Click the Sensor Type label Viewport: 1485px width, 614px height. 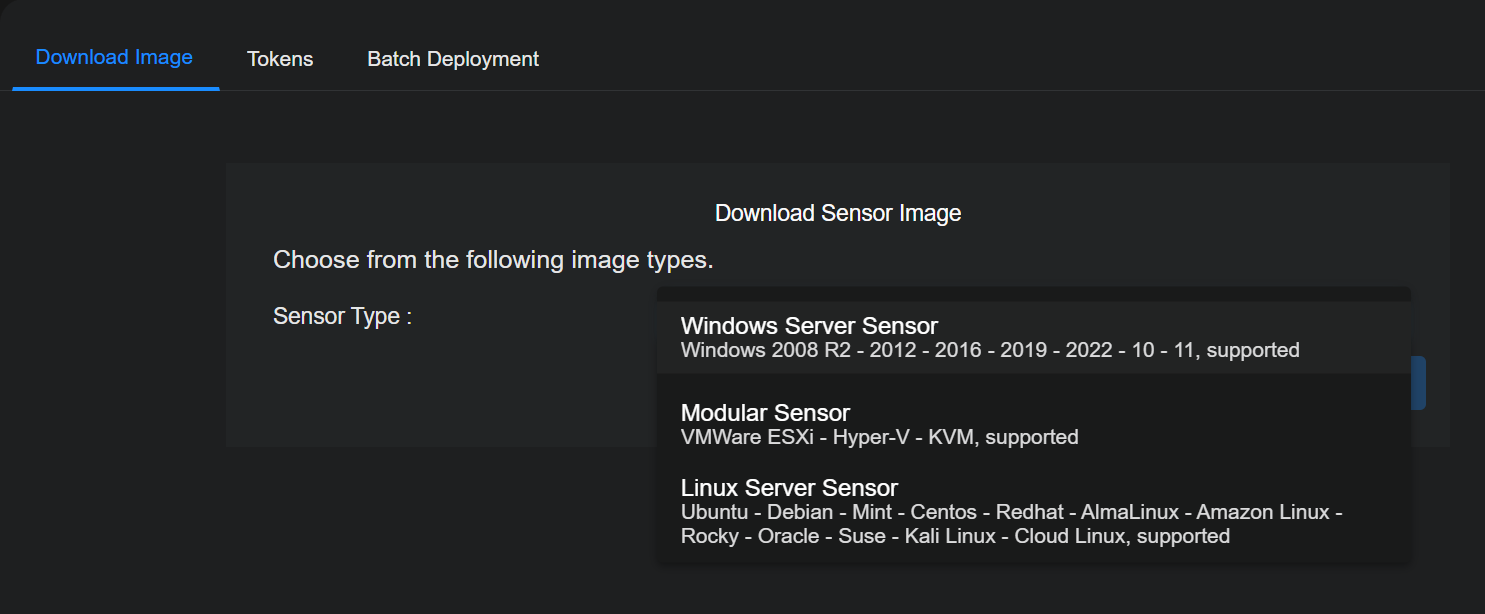point(342,317)
